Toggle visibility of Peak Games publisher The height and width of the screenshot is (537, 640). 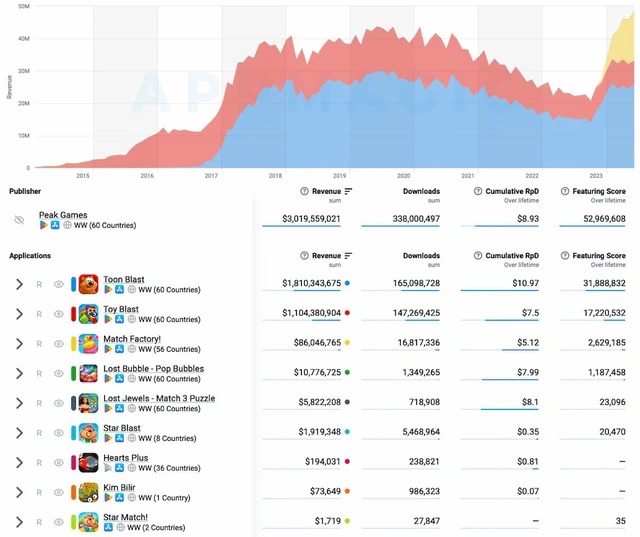click(19, 220)
